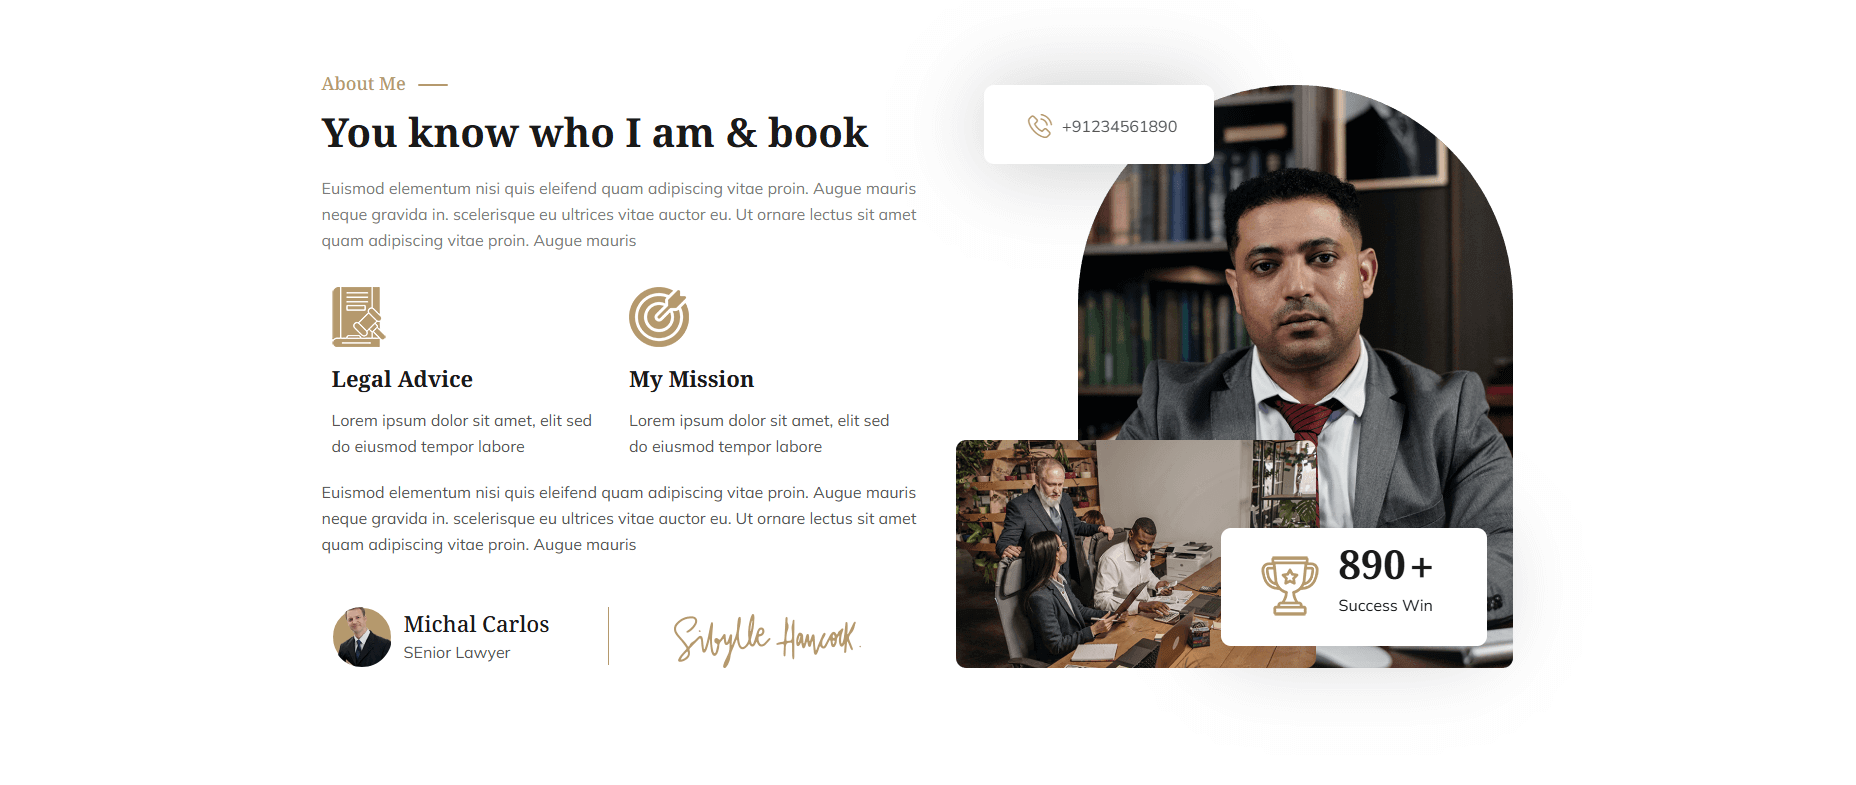Click the handwritten signature image
This screenshot has width=1856, height=785.
767,638
